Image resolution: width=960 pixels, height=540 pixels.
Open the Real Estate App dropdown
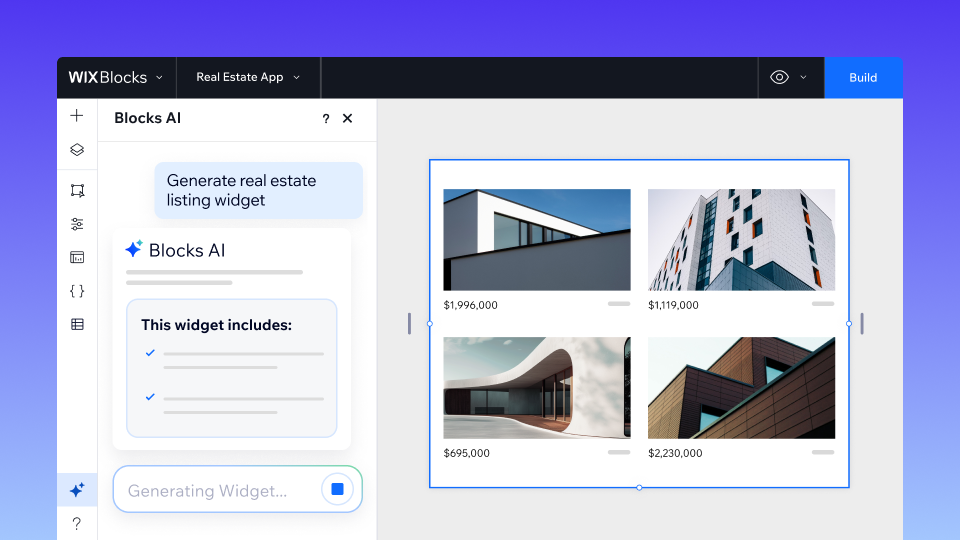coord(248,77)
